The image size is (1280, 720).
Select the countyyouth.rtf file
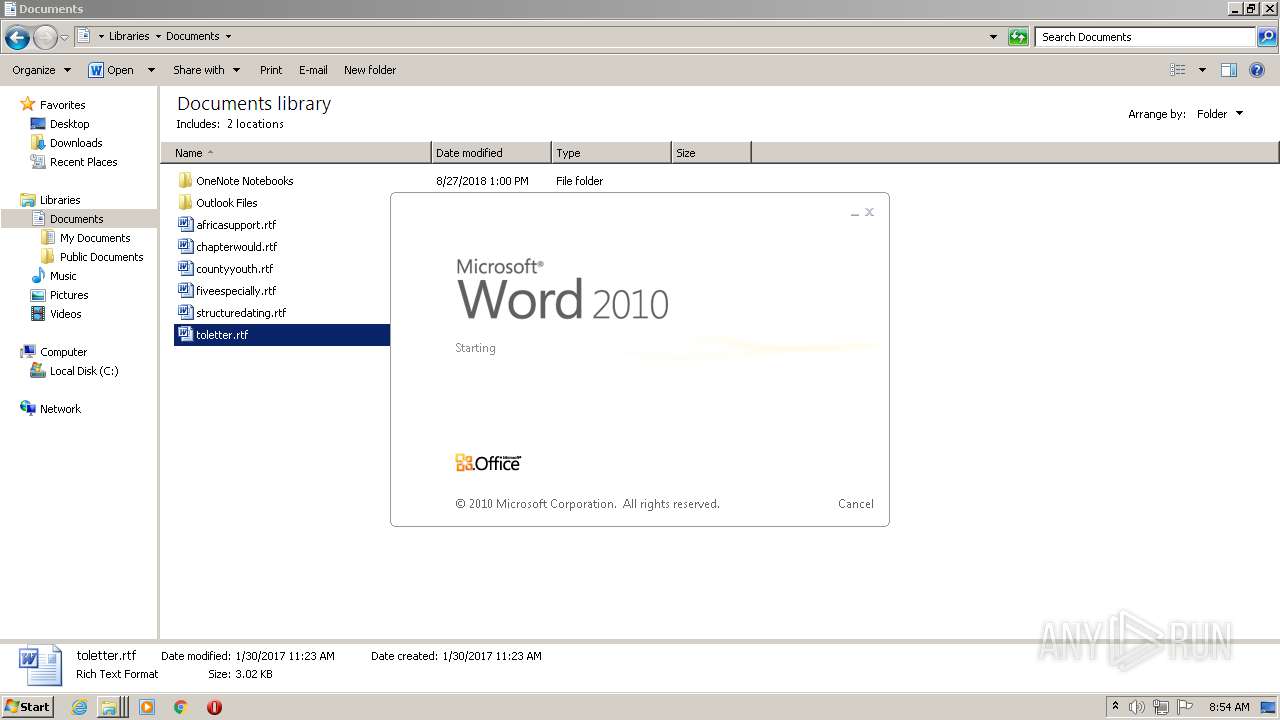[x=234, y=269]
